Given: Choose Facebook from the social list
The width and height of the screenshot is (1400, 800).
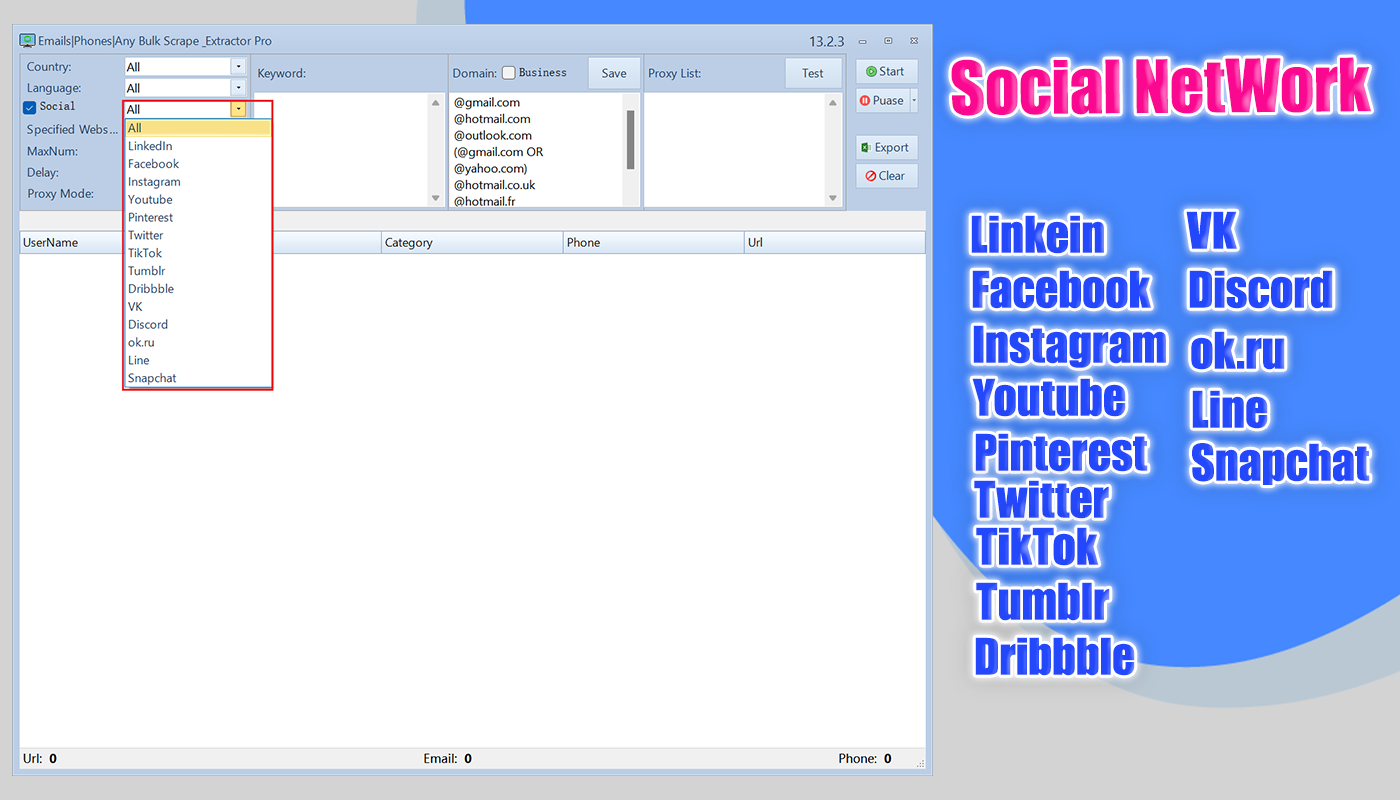Looking at the screenshot, I should coord(198,164).
